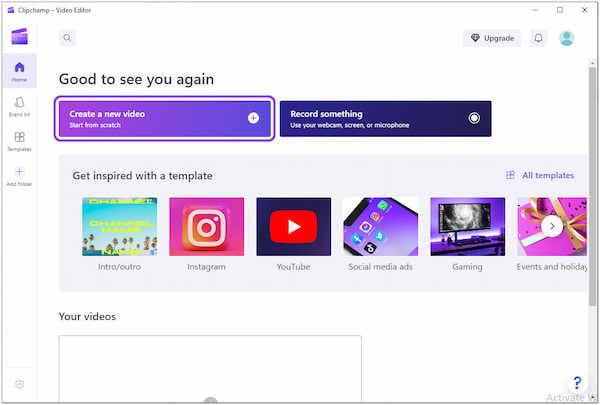600x405 pixels.
Task: Click the YouTube label text
Action: tap(293, 267)
